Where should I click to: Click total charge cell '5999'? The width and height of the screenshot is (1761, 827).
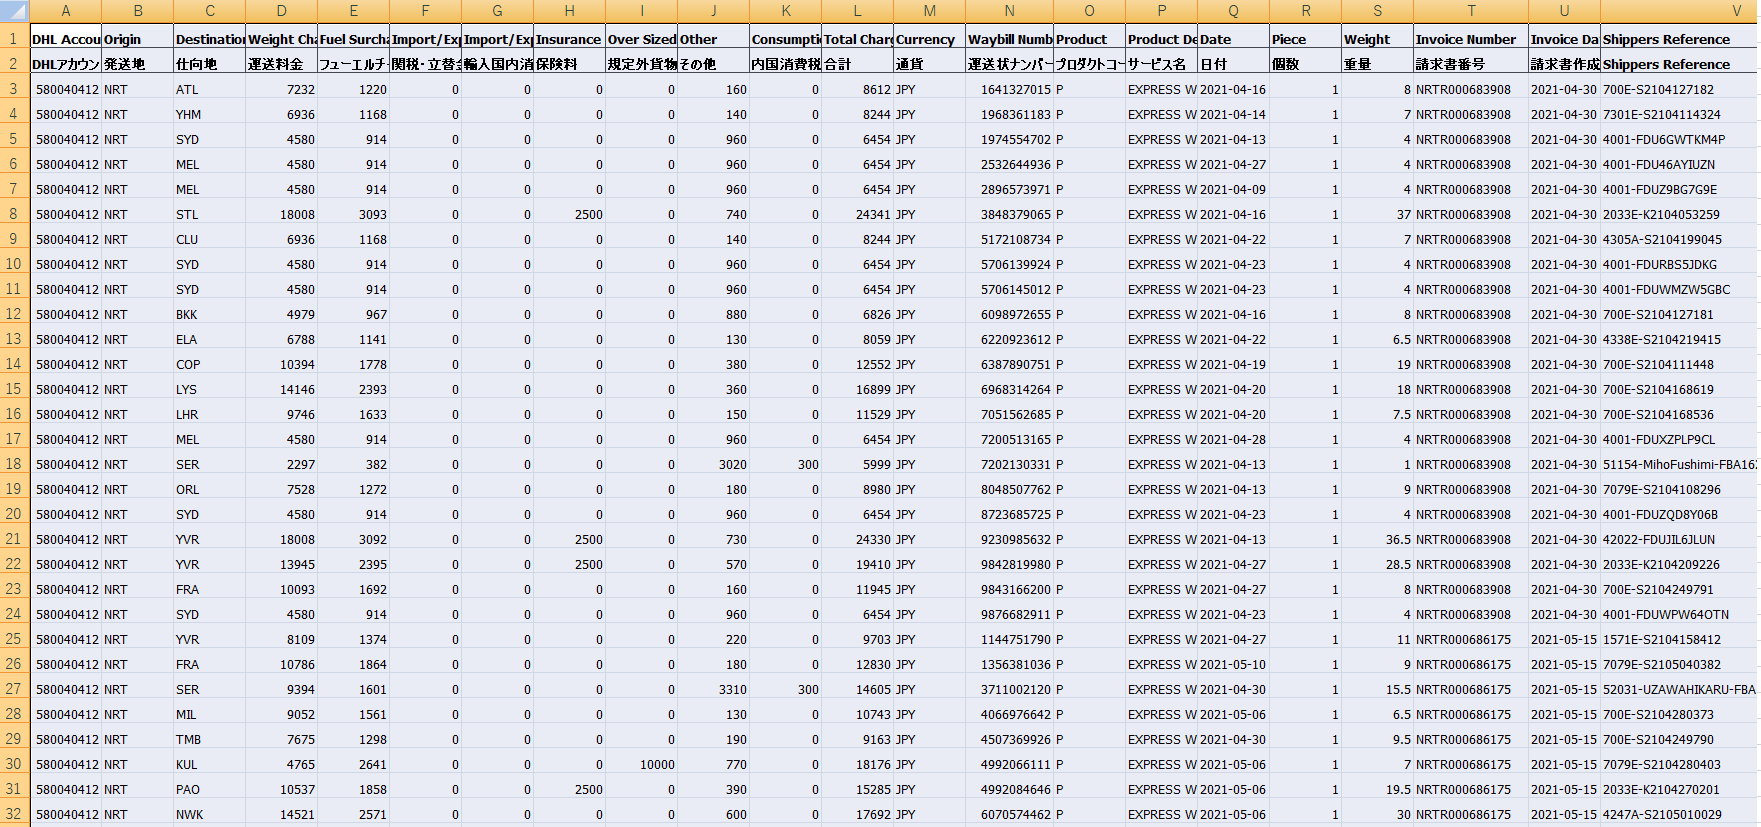[x=858, y=464]
